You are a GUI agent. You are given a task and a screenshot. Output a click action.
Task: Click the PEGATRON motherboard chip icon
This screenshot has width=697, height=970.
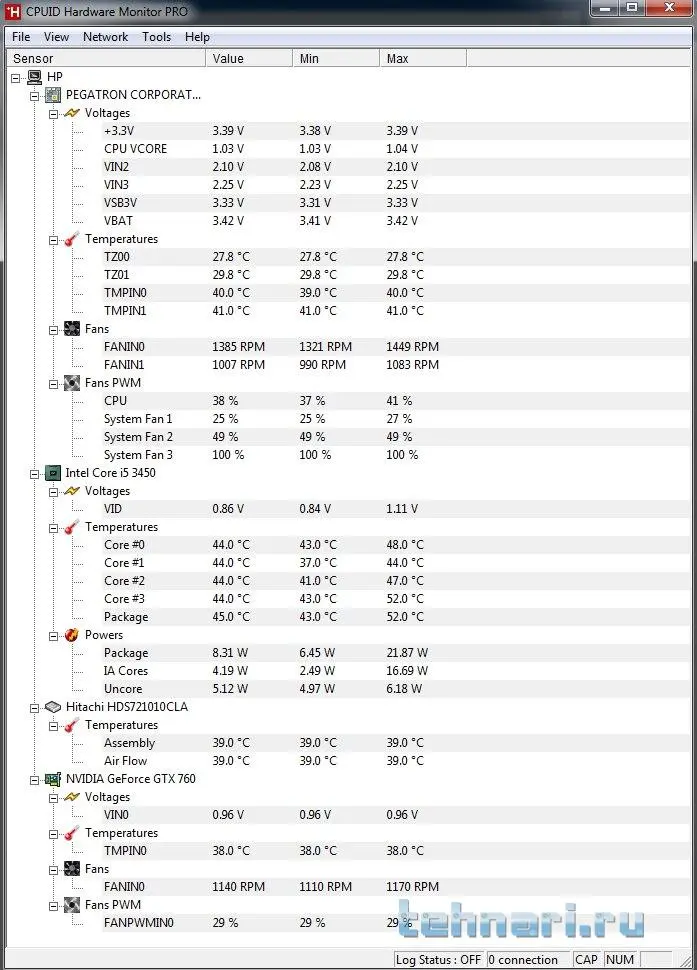53,95
